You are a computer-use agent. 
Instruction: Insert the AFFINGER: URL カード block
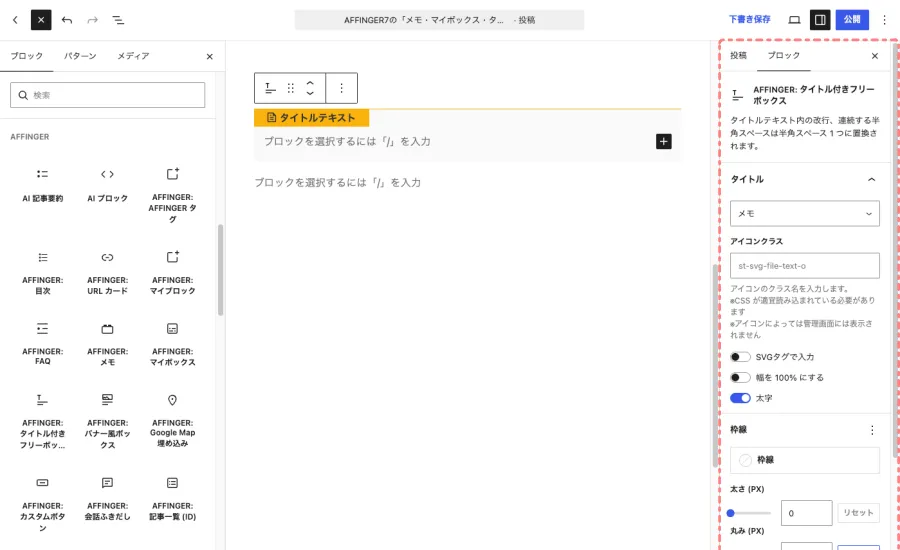click(107, 273)
